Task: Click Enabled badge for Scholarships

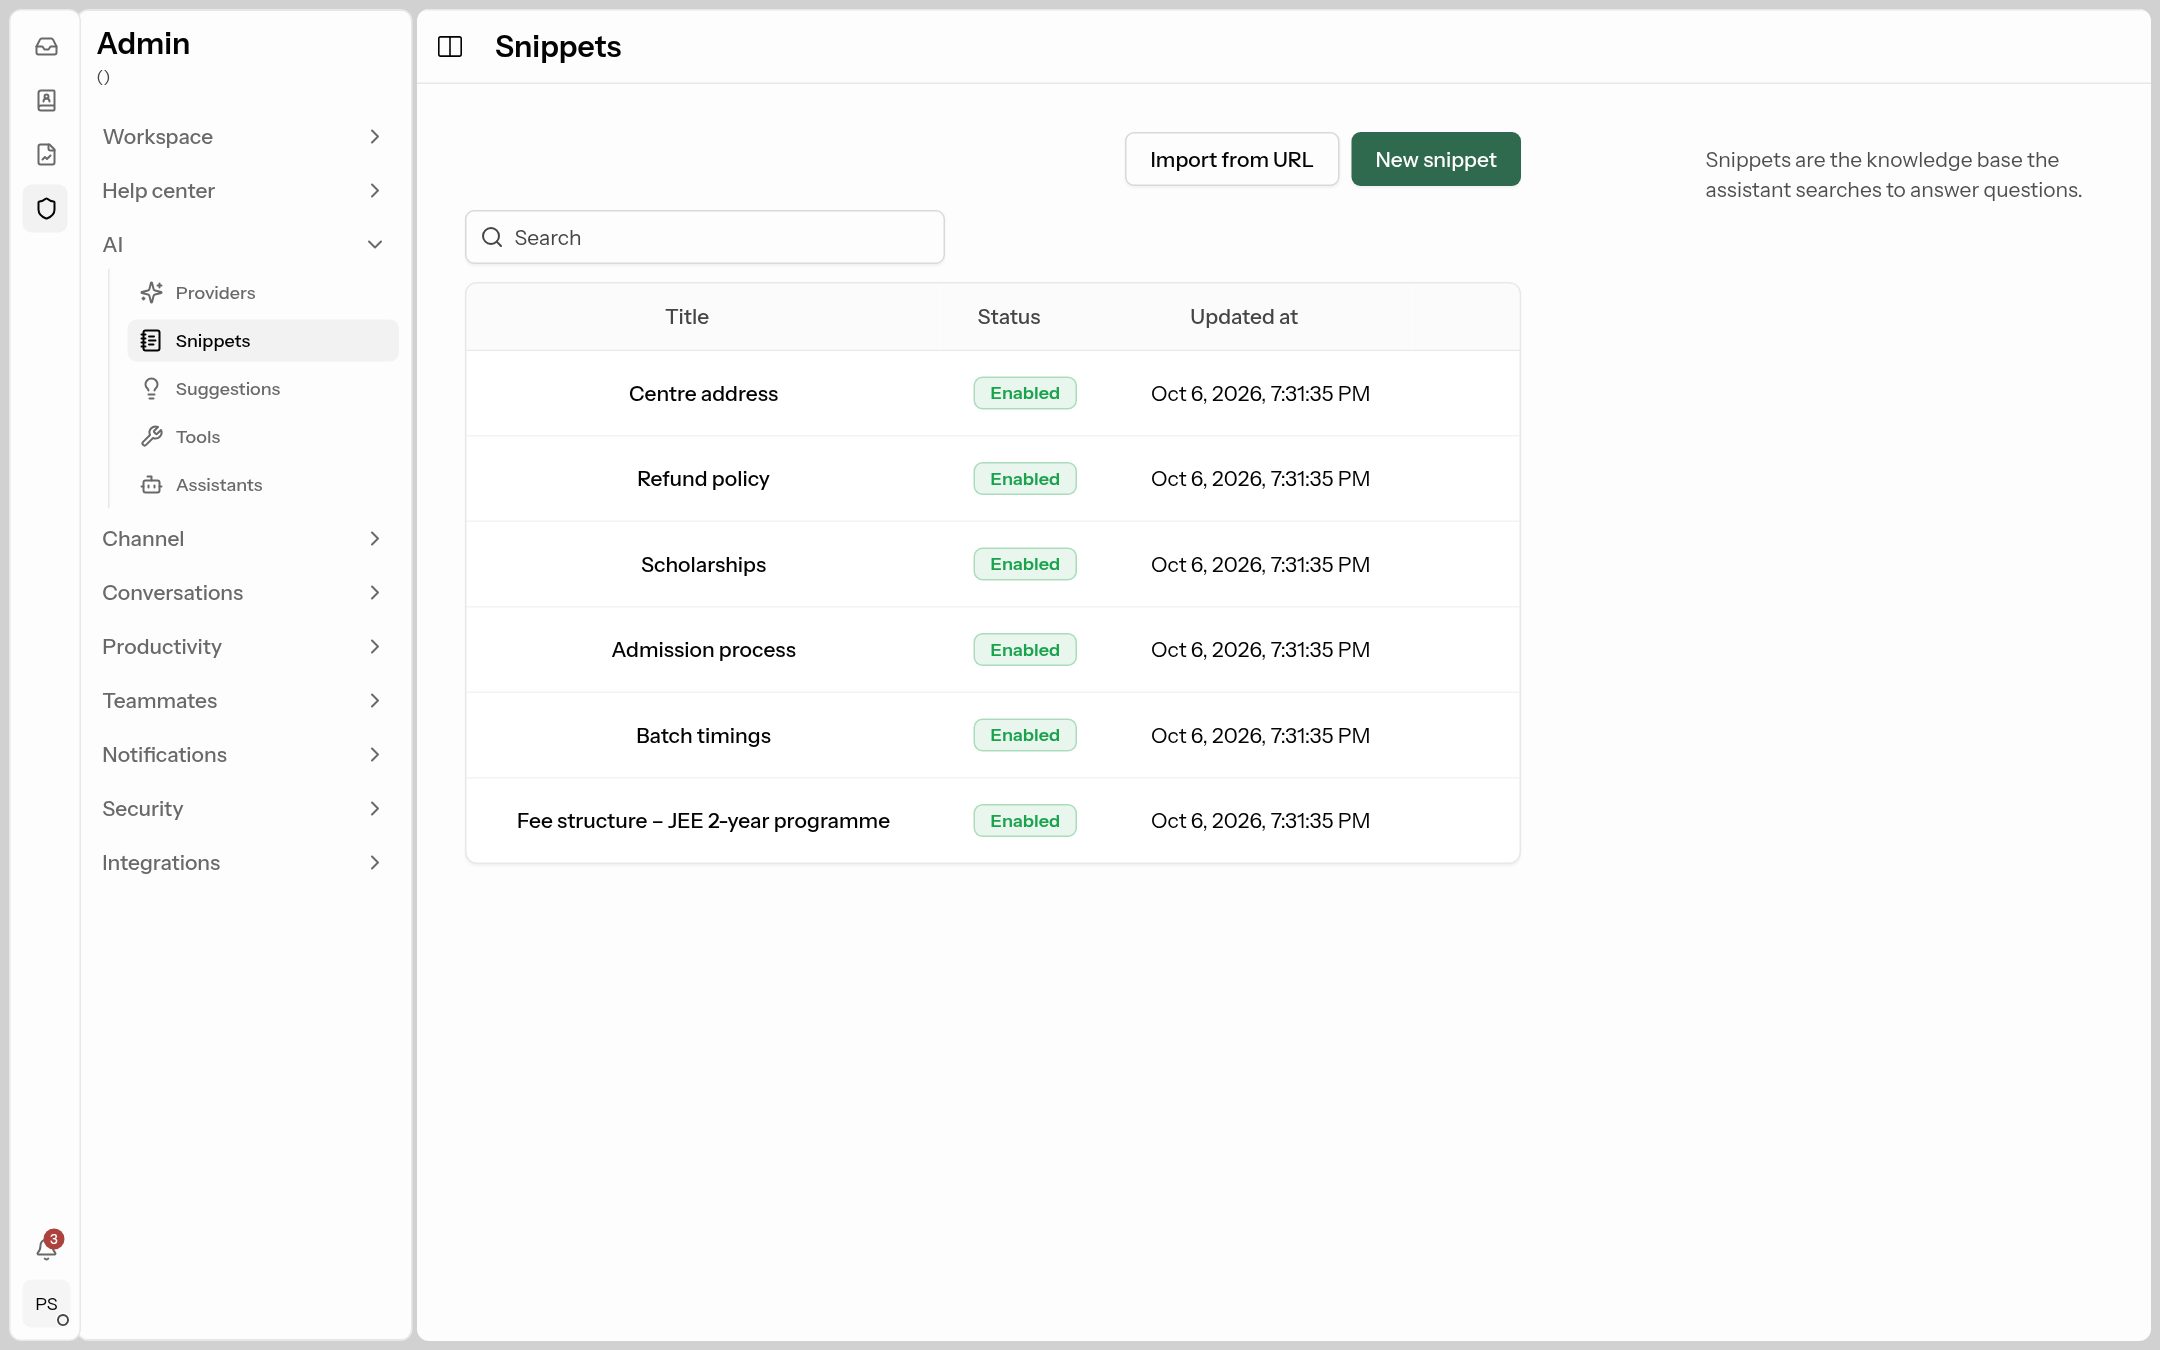Action: click(x=1025, y=564)
